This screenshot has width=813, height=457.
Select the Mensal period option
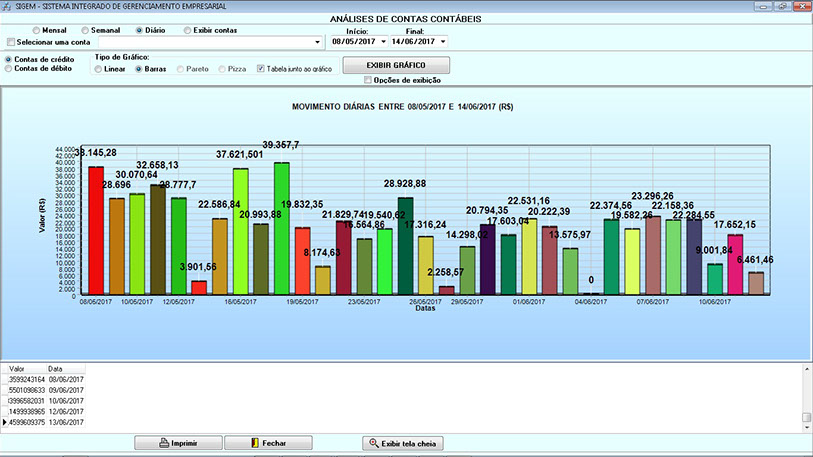point(35,31)
